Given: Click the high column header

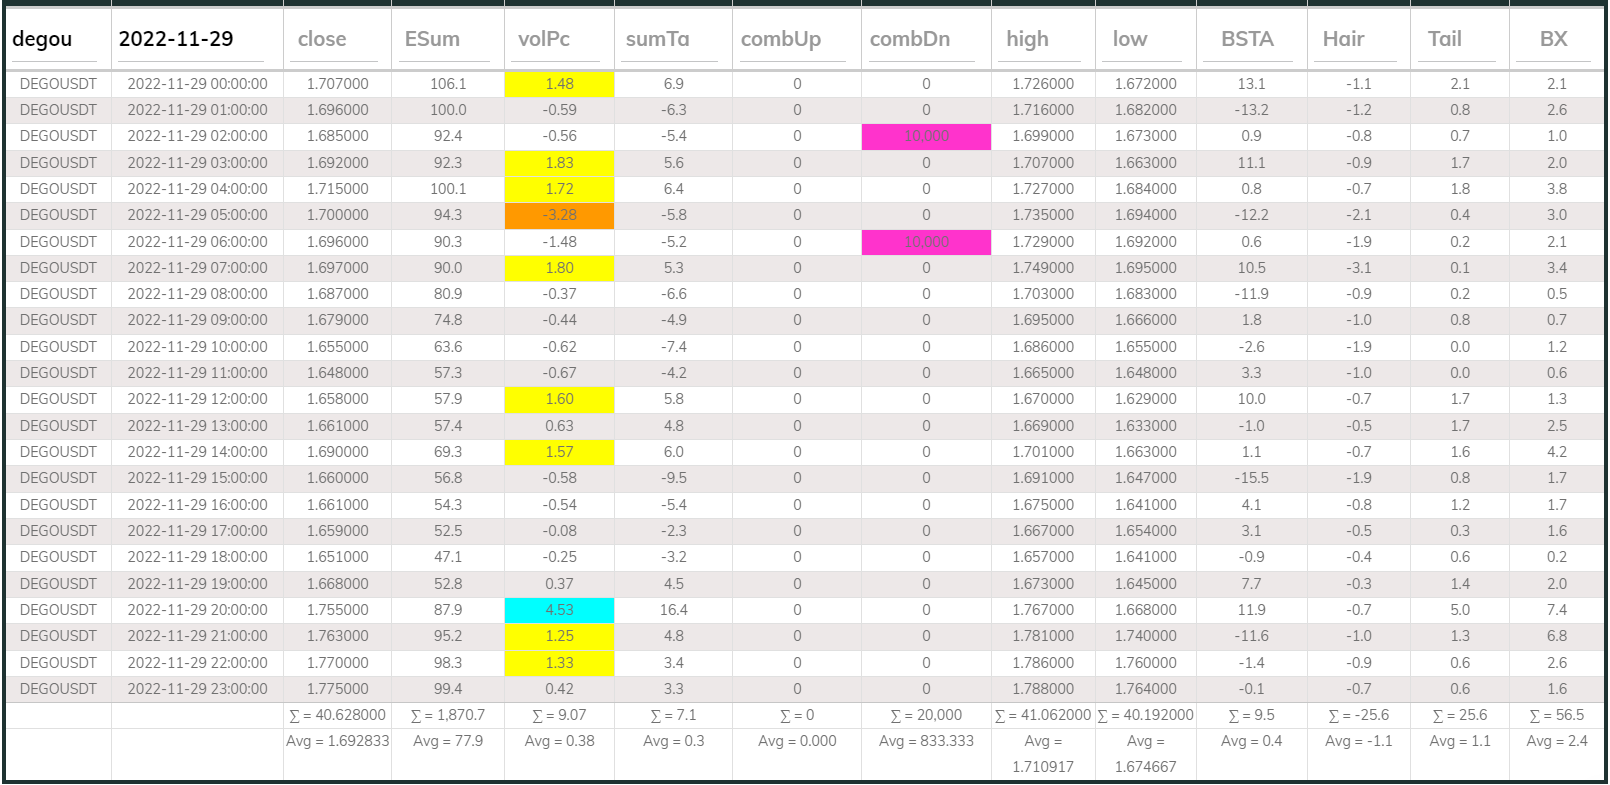Looking at the screenshot, I should pos(1027,39).
